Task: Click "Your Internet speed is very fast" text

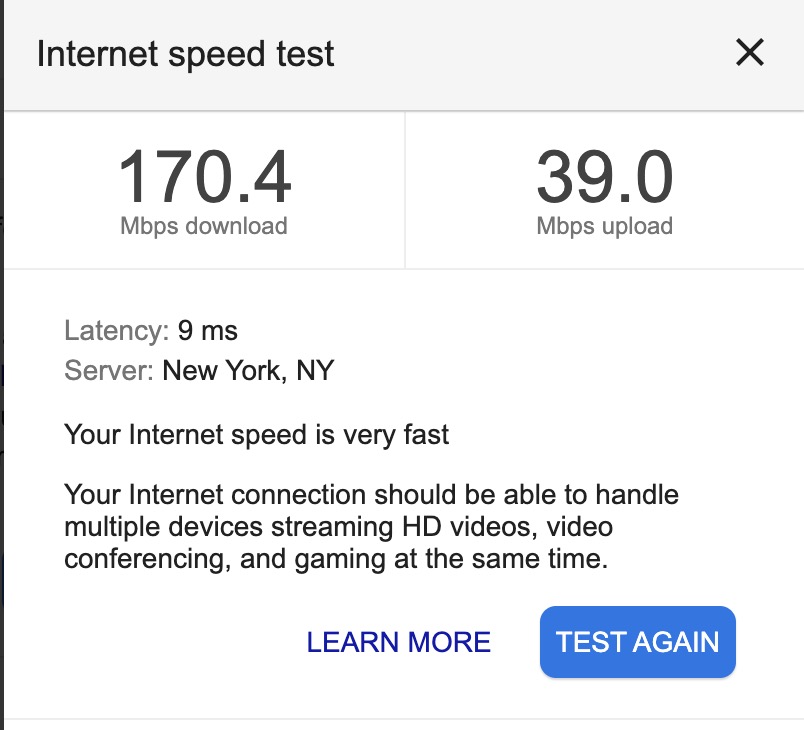Action: pos(257,435)
